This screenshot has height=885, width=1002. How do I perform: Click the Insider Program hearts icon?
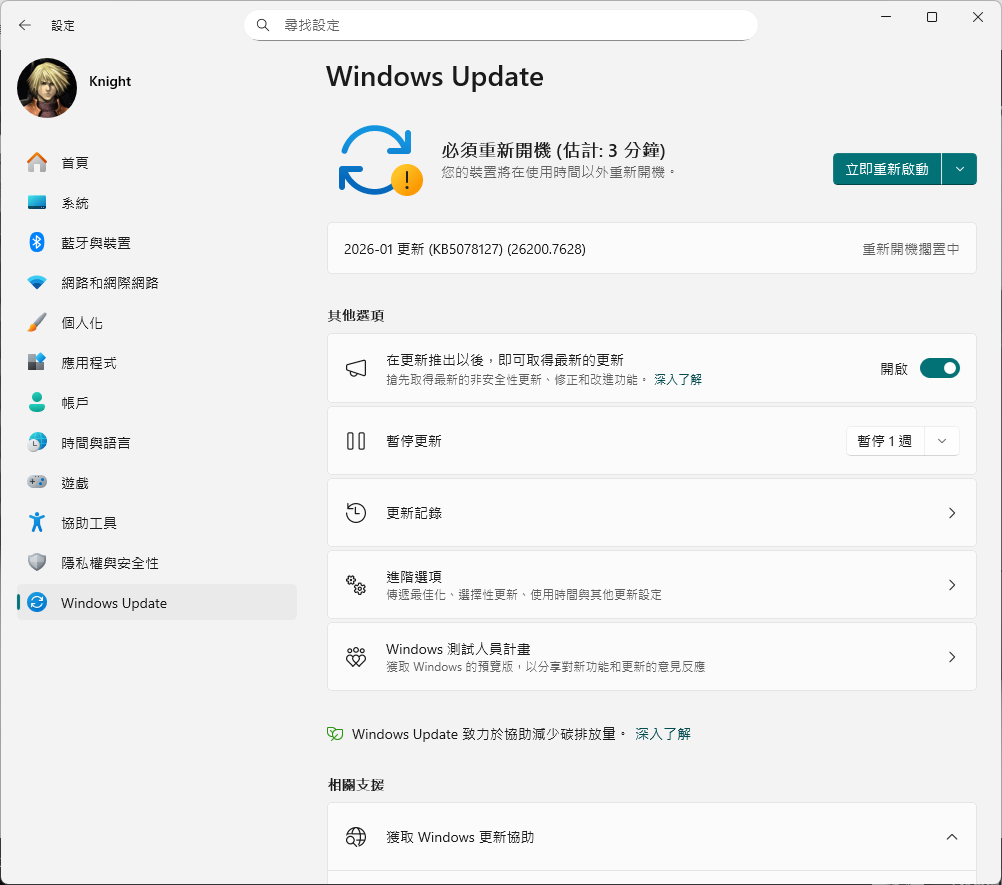[356, 657]
